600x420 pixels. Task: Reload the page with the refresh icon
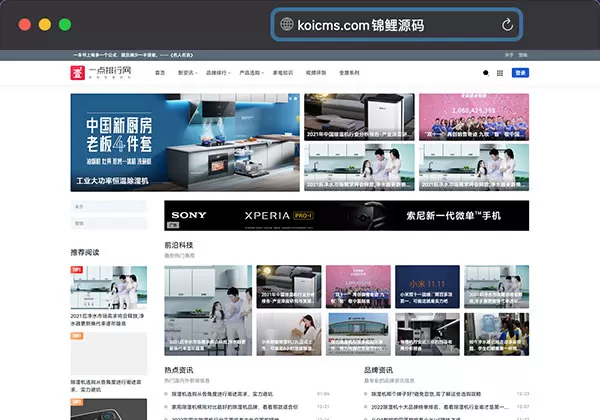point(507,24)
